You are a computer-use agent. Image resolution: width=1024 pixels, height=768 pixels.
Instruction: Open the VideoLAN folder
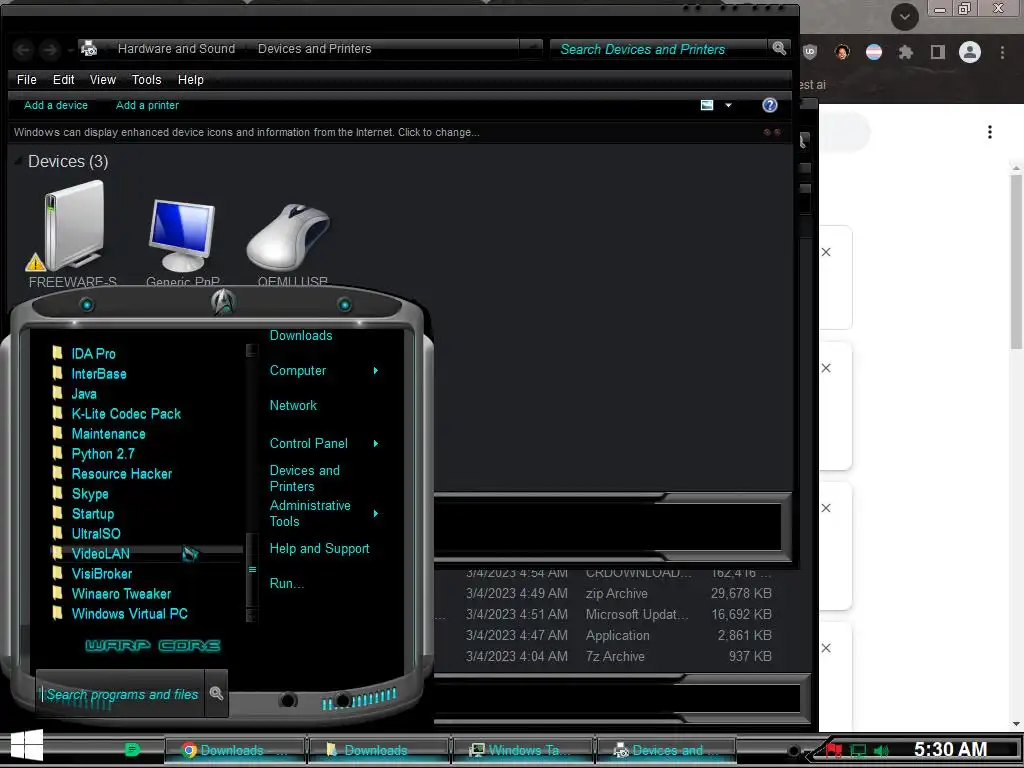101,554
